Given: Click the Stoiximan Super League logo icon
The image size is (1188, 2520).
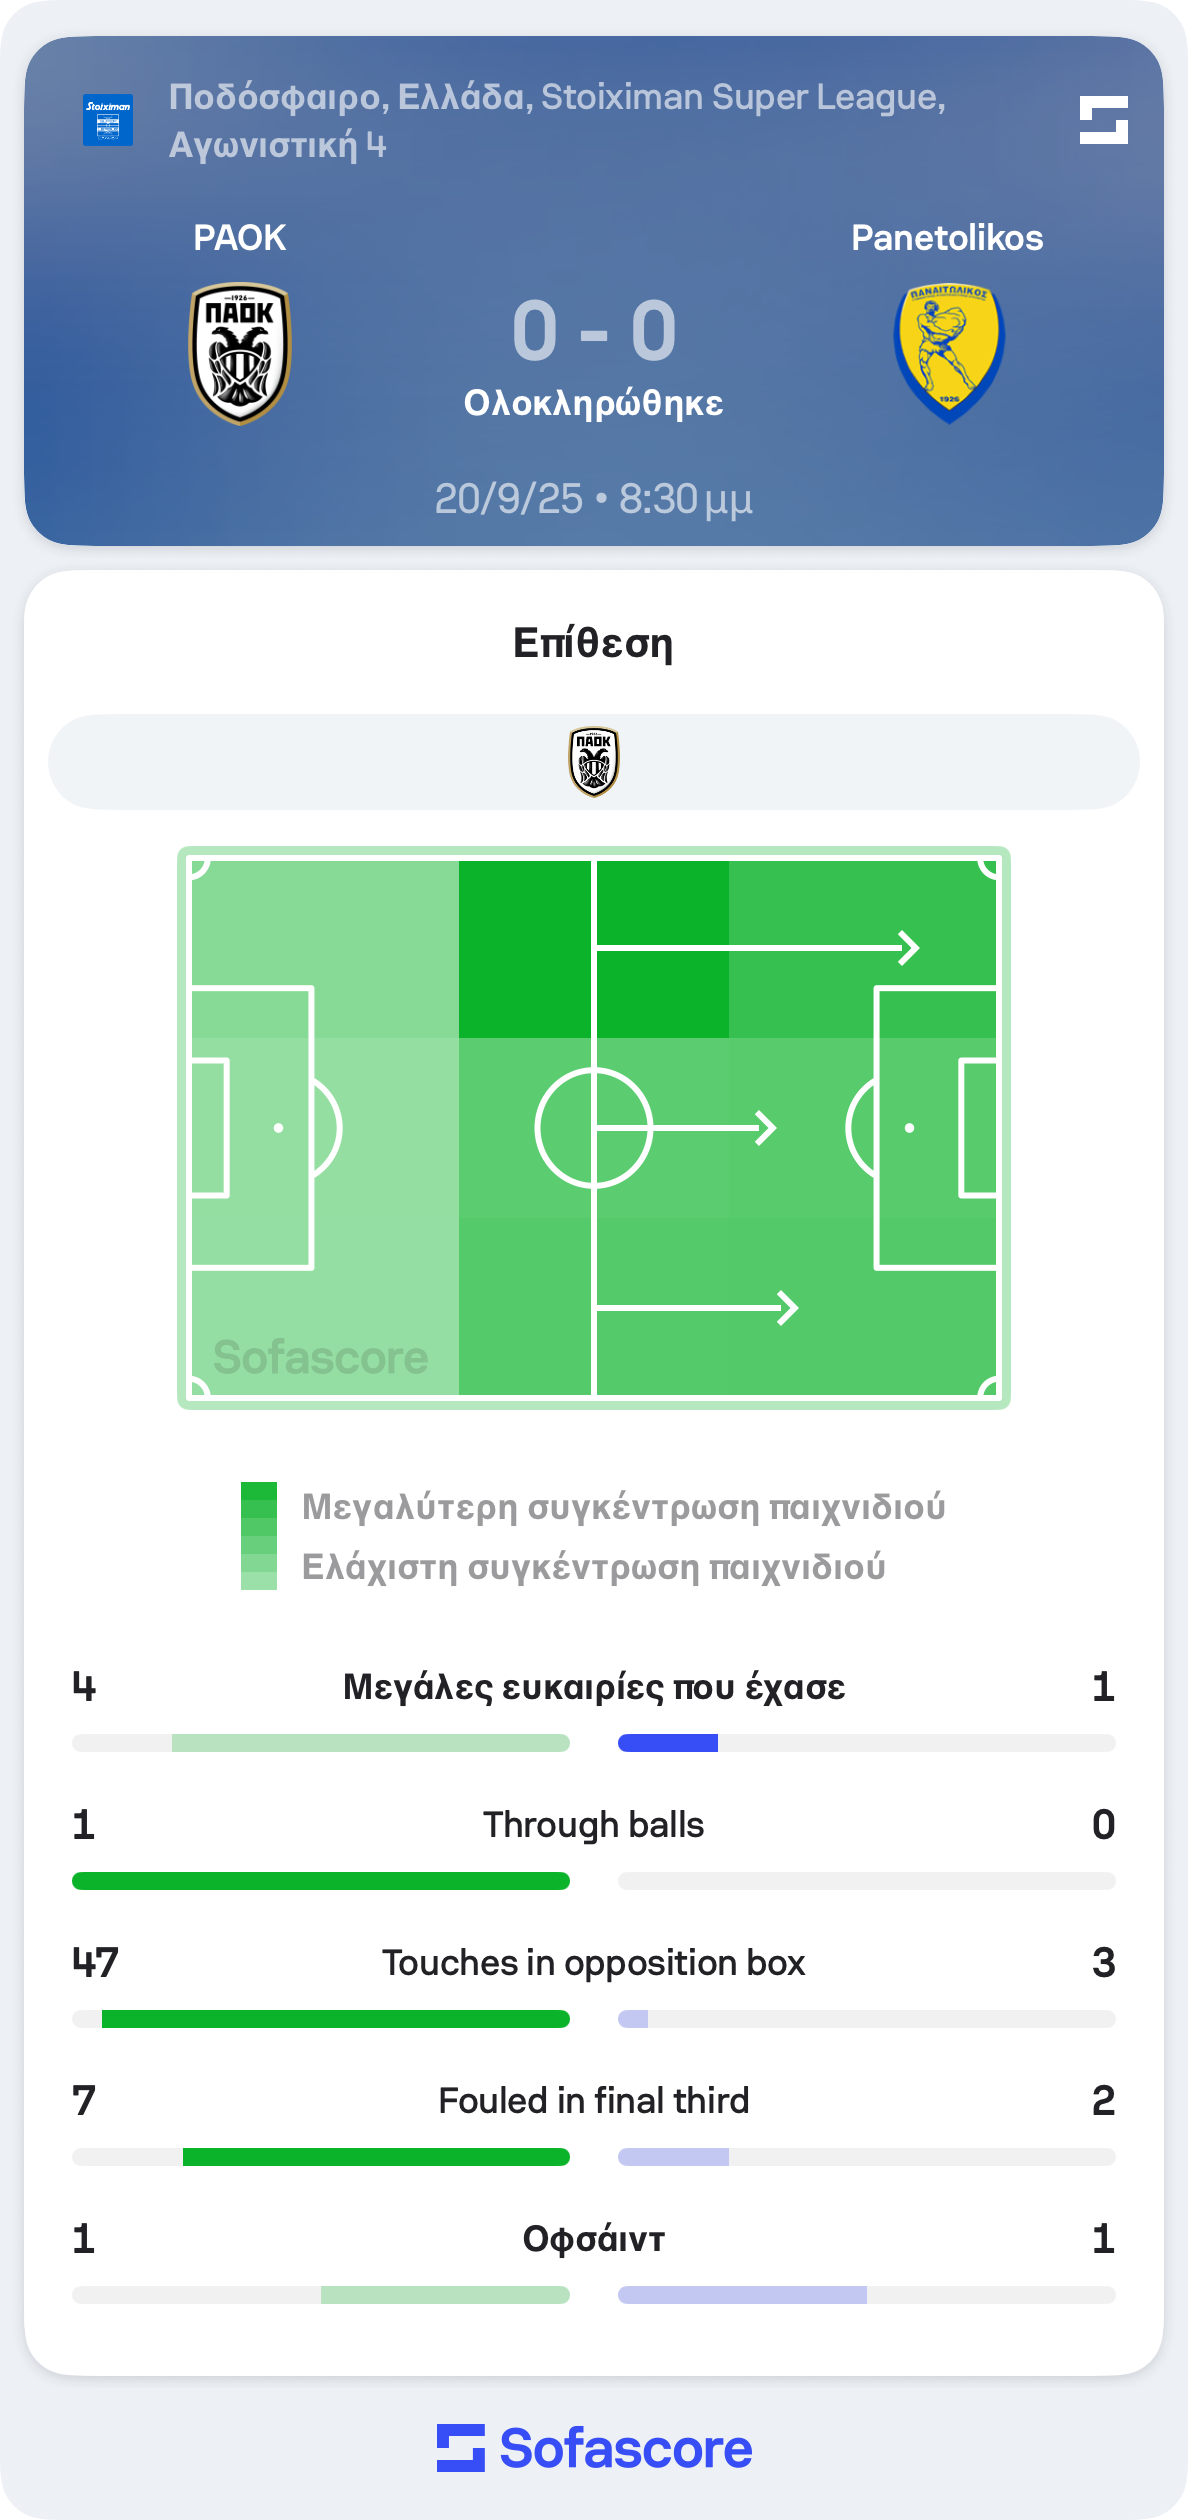Looking at the screenshot, I should (108, 120).
